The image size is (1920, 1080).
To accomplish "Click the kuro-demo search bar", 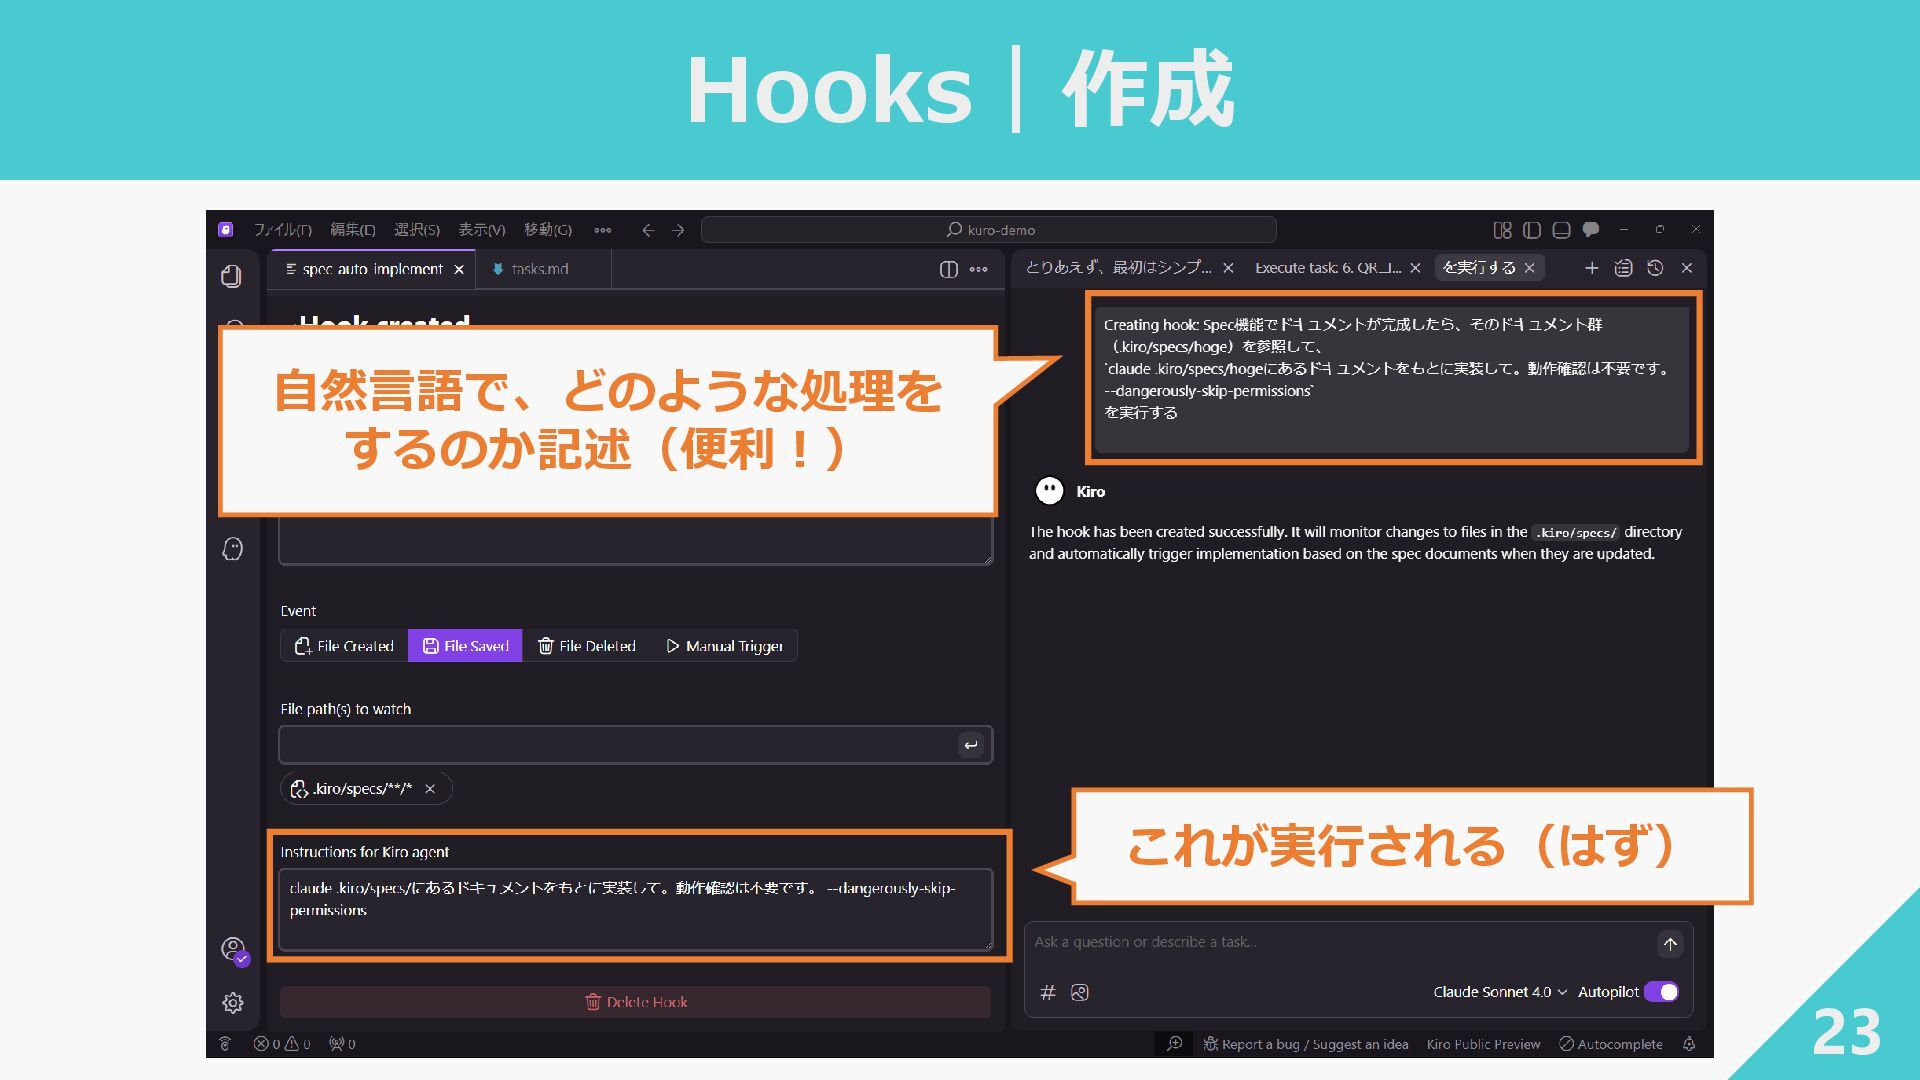I will point(989,230).
